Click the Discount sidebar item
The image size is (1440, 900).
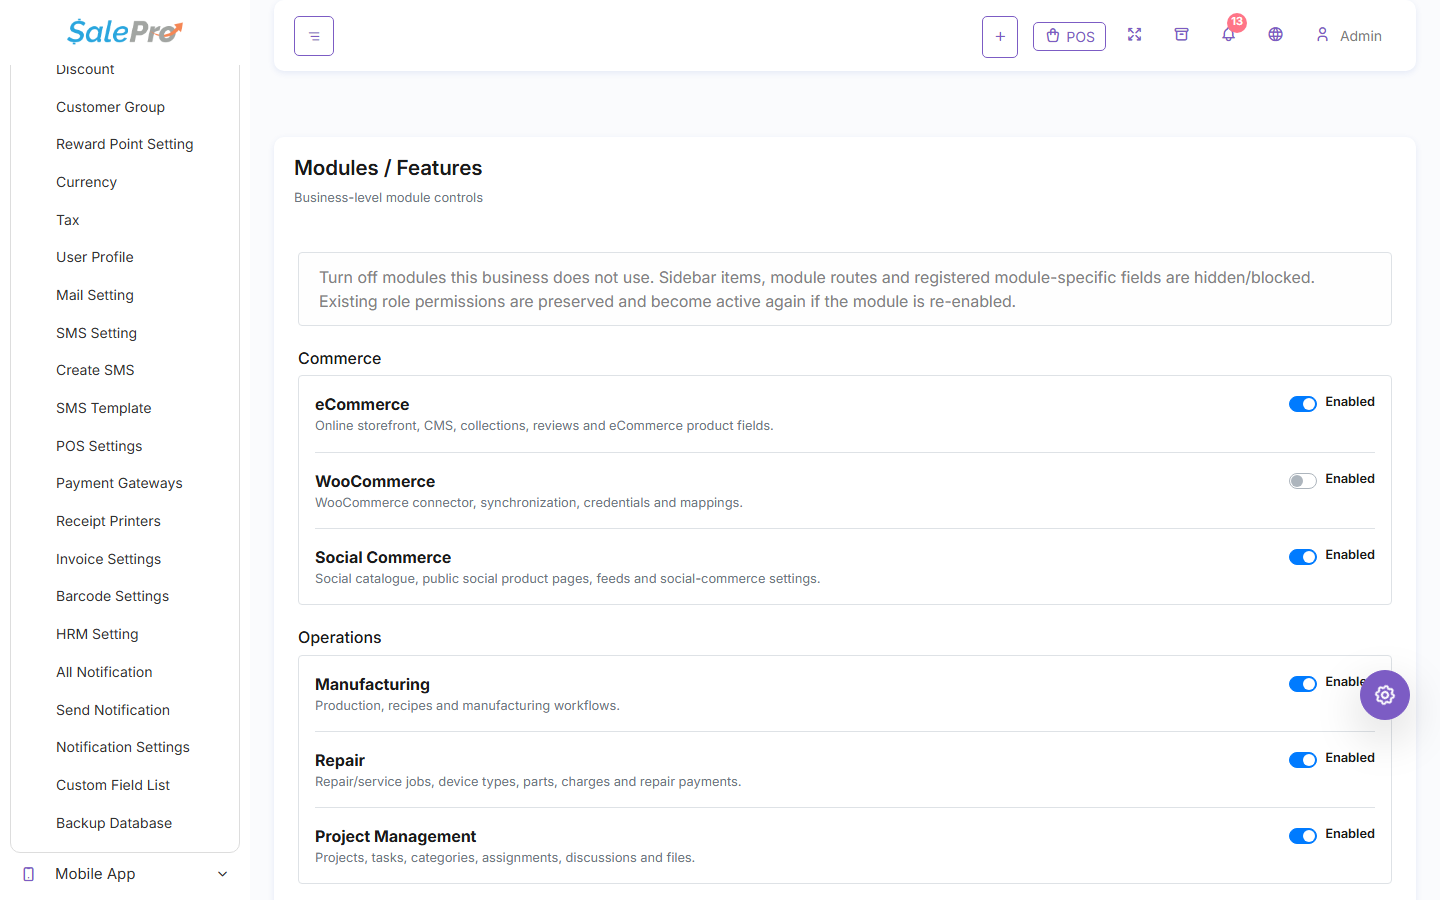point(85,70)
